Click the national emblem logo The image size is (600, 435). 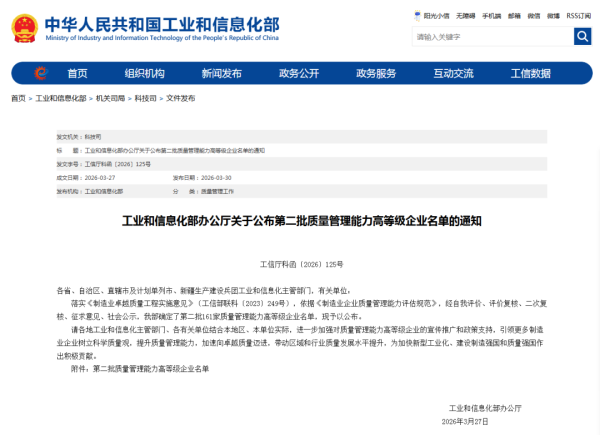(24, 28)
